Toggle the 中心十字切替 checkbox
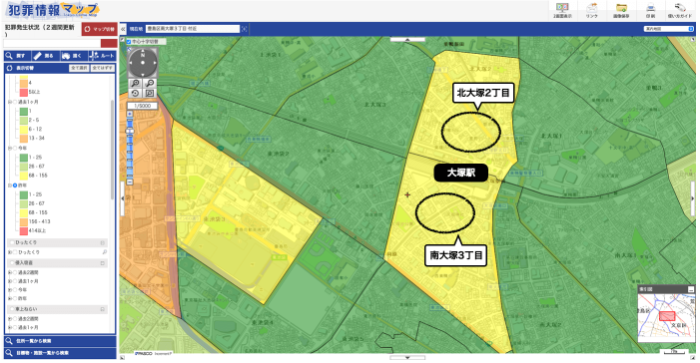700x363 pixels. [x=129, y=42]
